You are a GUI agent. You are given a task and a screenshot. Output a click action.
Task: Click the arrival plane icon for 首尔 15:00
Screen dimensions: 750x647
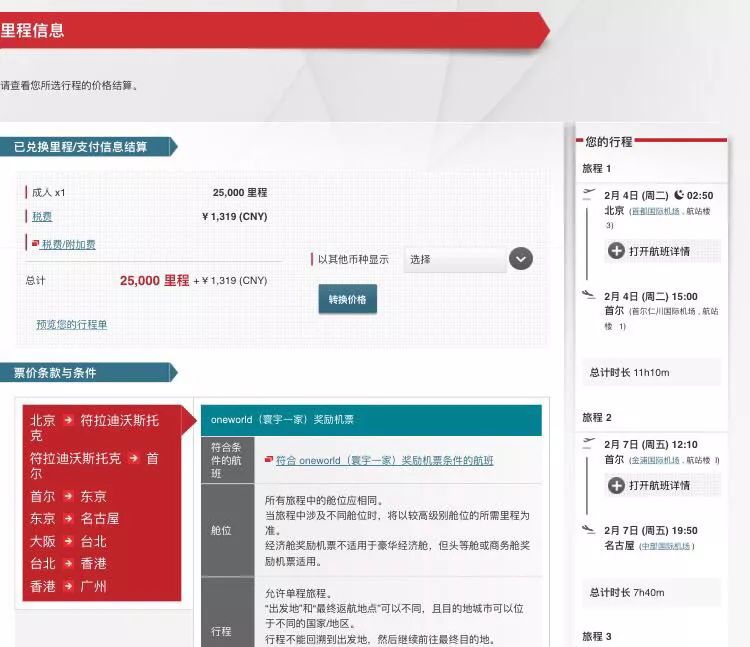(x=589, y=294)
